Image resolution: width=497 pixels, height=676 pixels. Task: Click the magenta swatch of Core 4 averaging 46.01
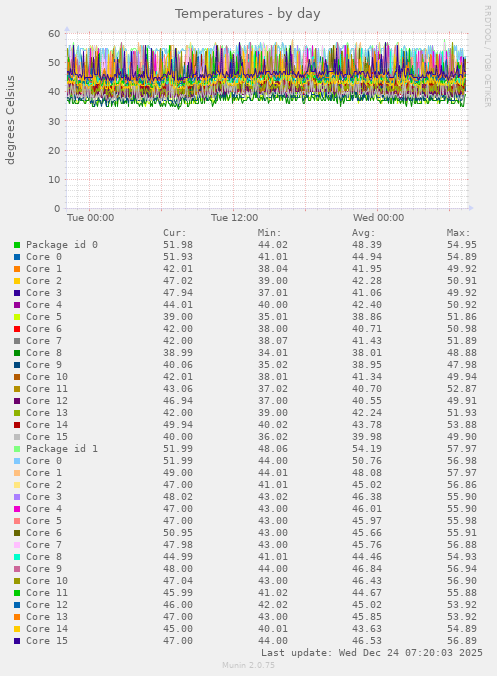coord(17,509)
